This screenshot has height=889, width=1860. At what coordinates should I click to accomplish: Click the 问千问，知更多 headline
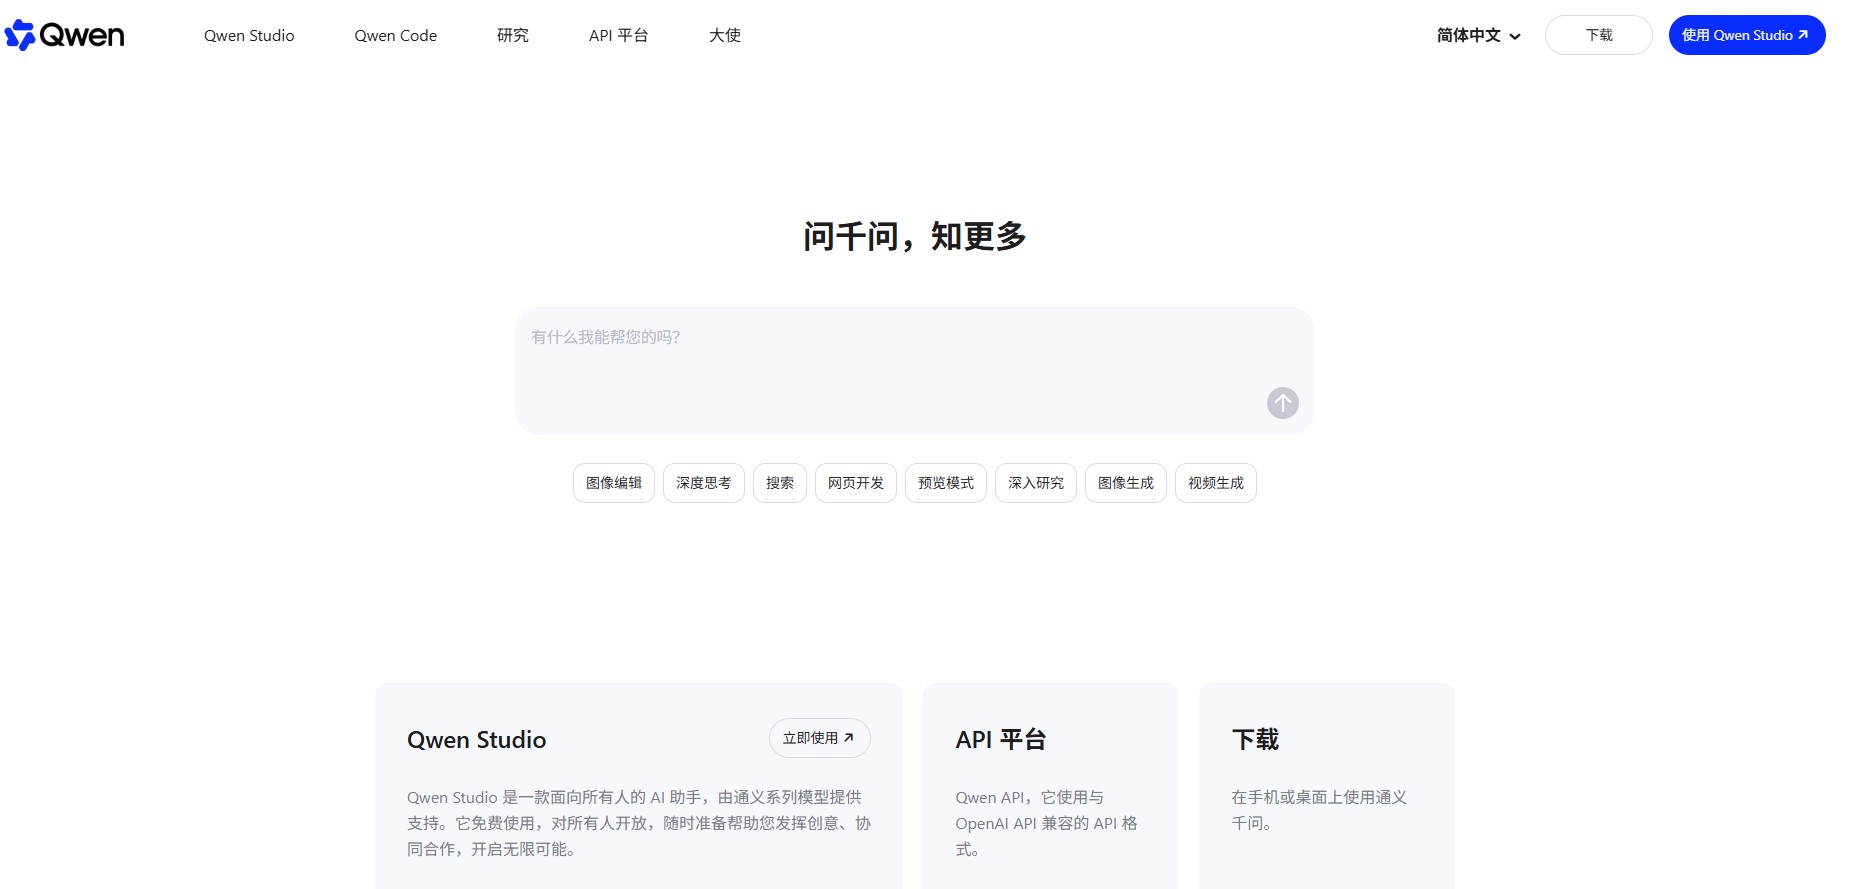(915, 237)
